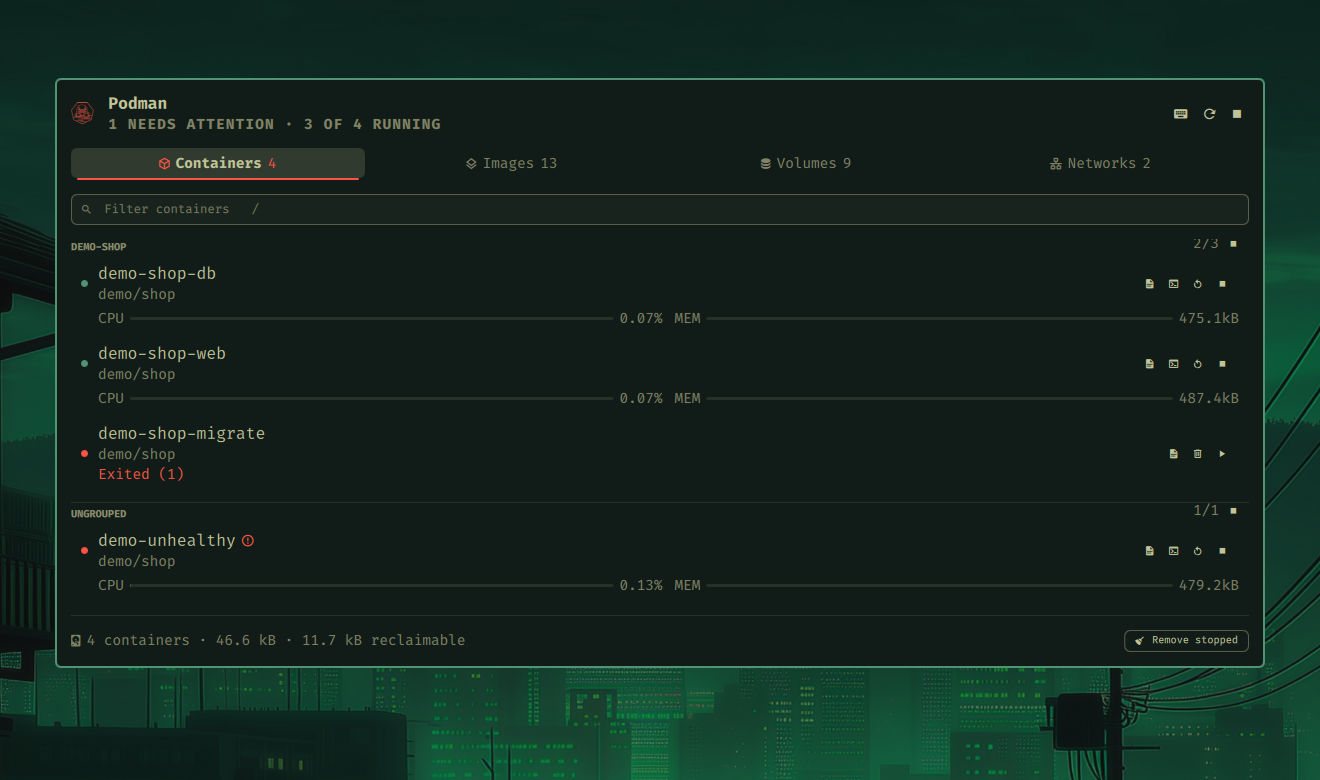Restart the demo-shop-web container
The height and width of the screenshot is (780, 1320).
tap(1198, 364)
